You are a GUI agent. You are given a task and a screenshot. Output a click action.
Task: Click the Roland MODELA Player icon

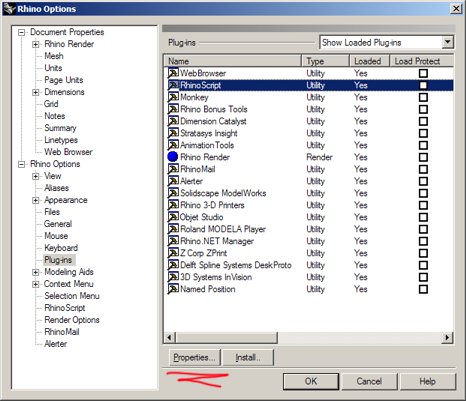(173, 229)
